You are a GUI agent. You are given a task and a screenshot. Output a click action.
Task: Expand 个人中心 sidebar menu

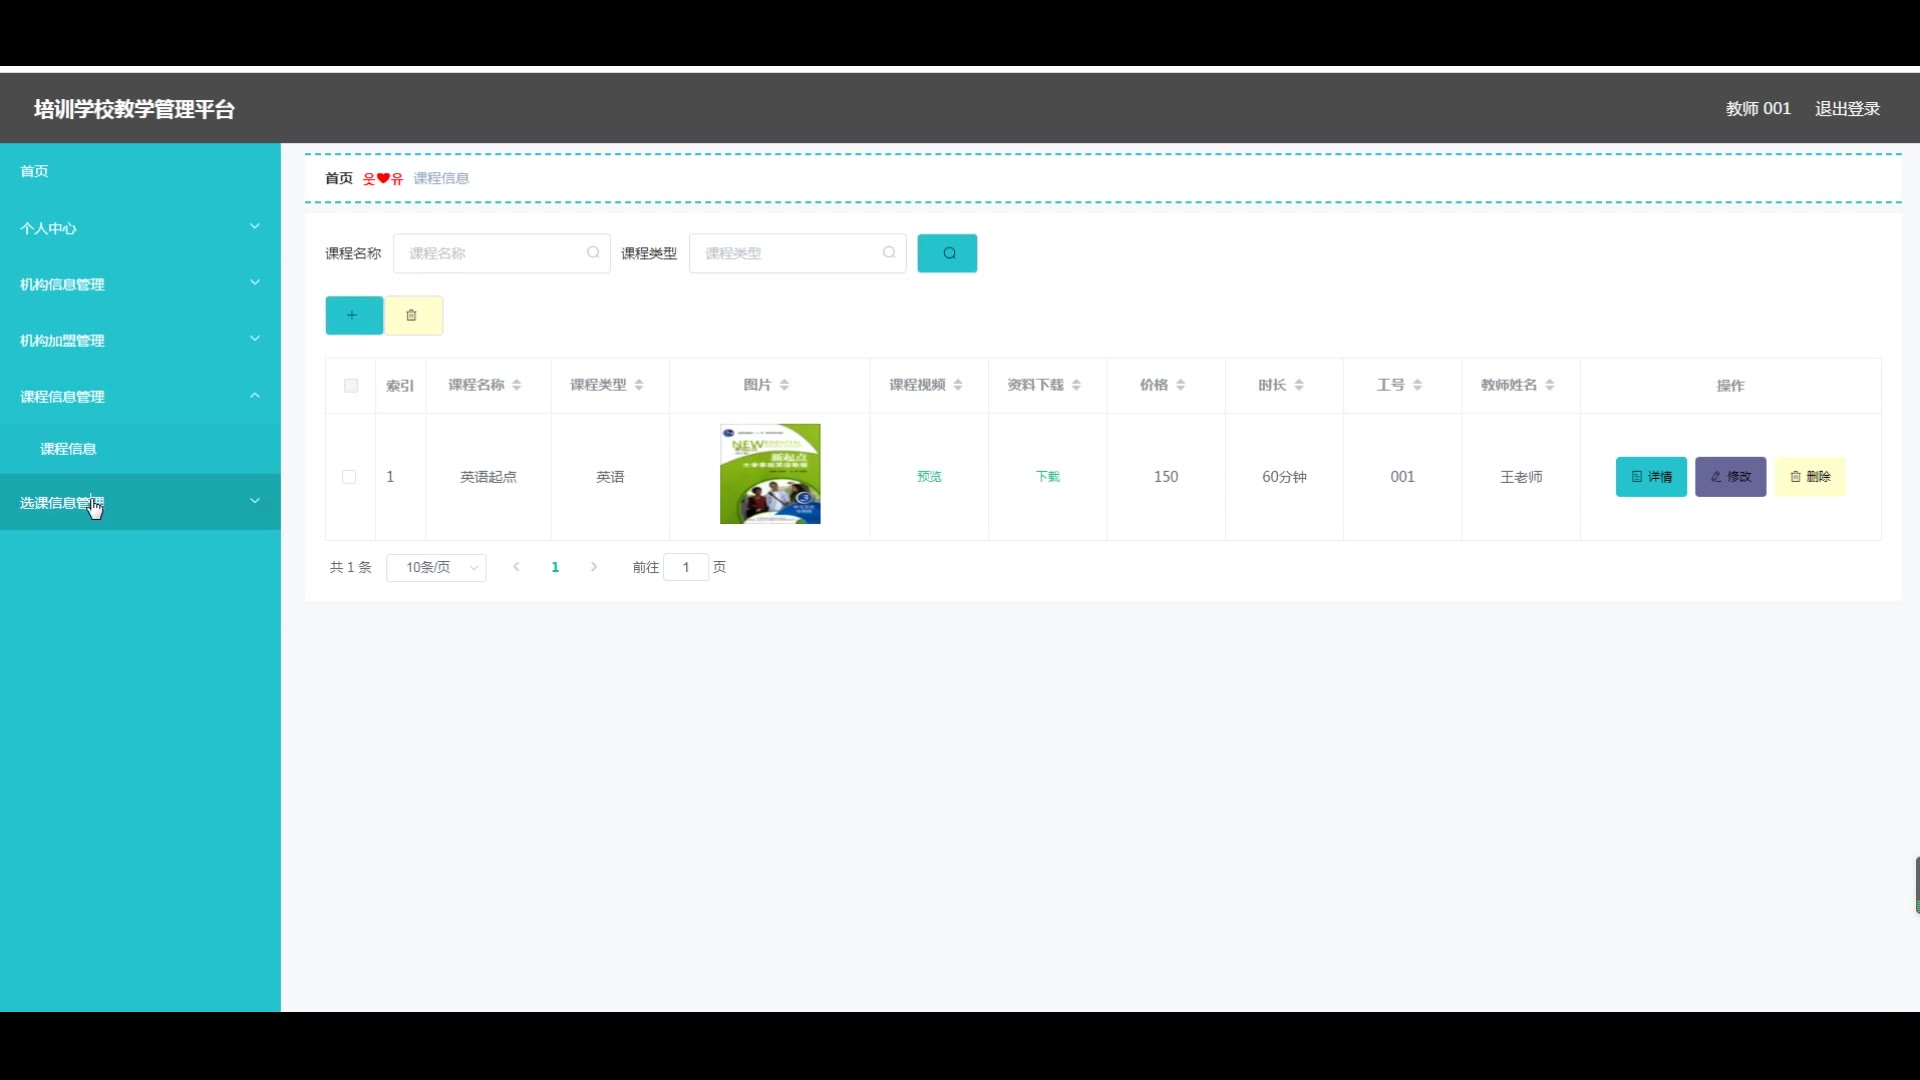(140, 228)
